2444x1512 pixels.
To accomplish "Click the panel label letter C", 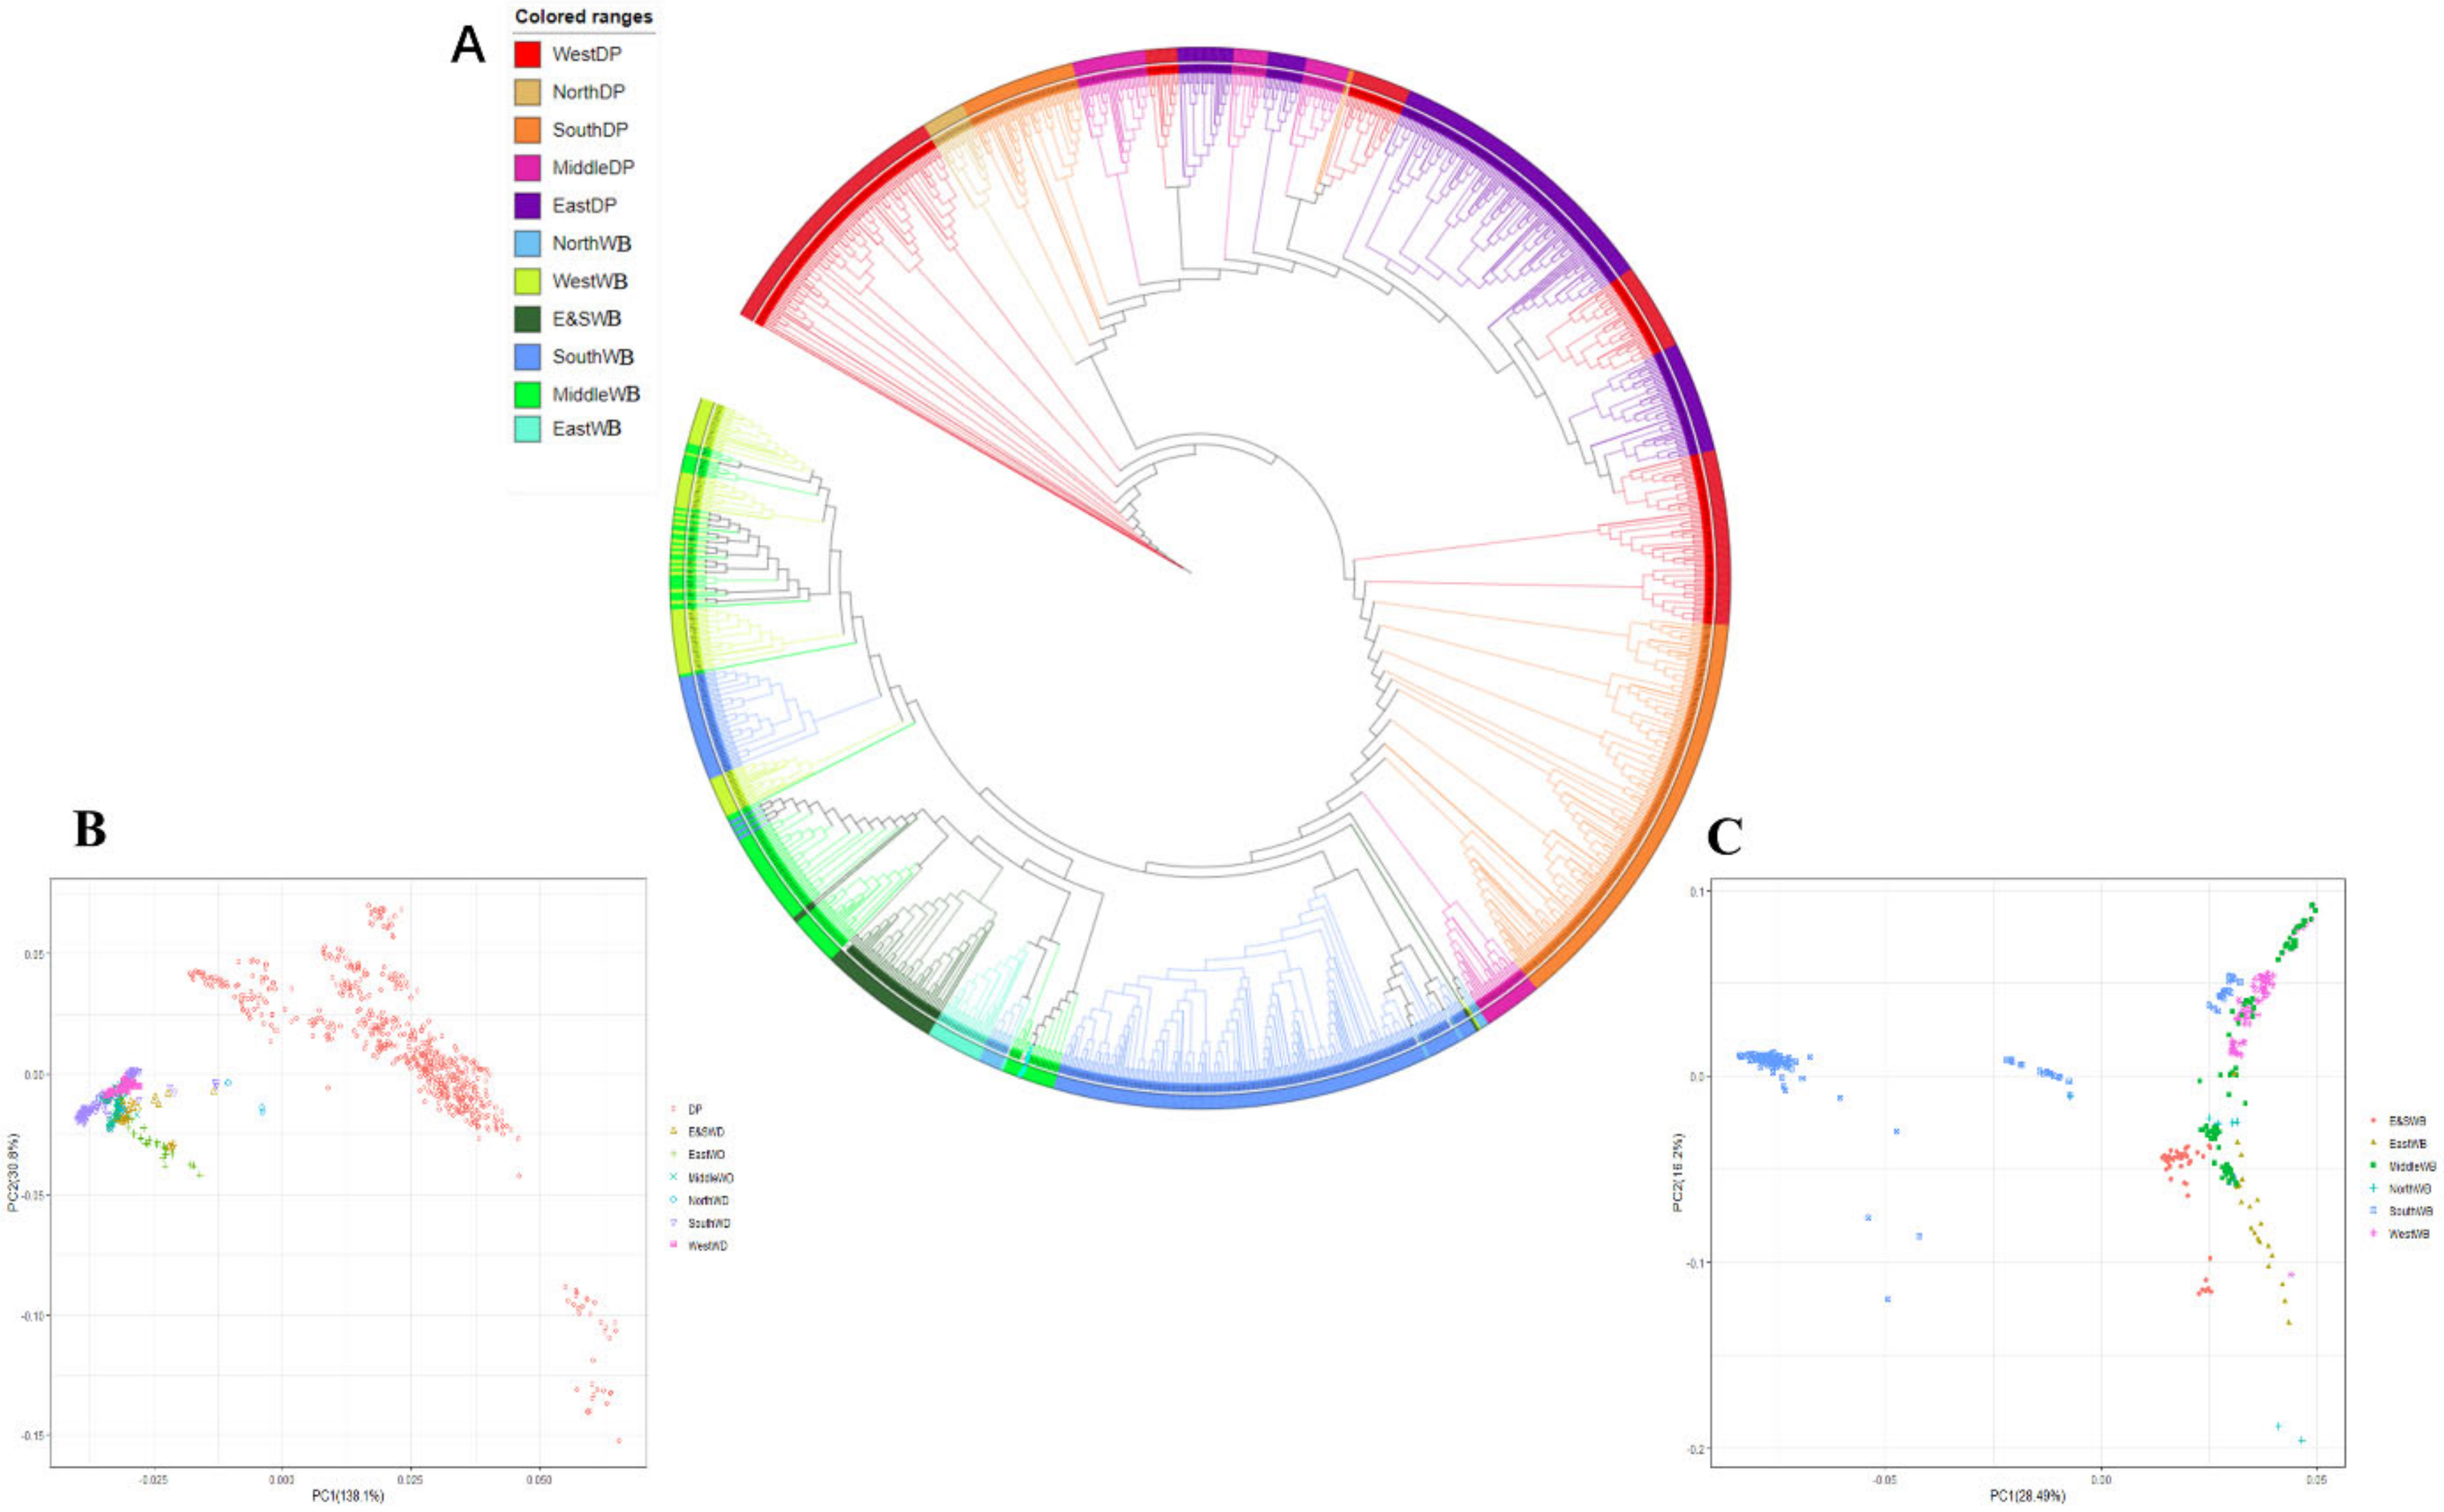I will point(1724,837).
